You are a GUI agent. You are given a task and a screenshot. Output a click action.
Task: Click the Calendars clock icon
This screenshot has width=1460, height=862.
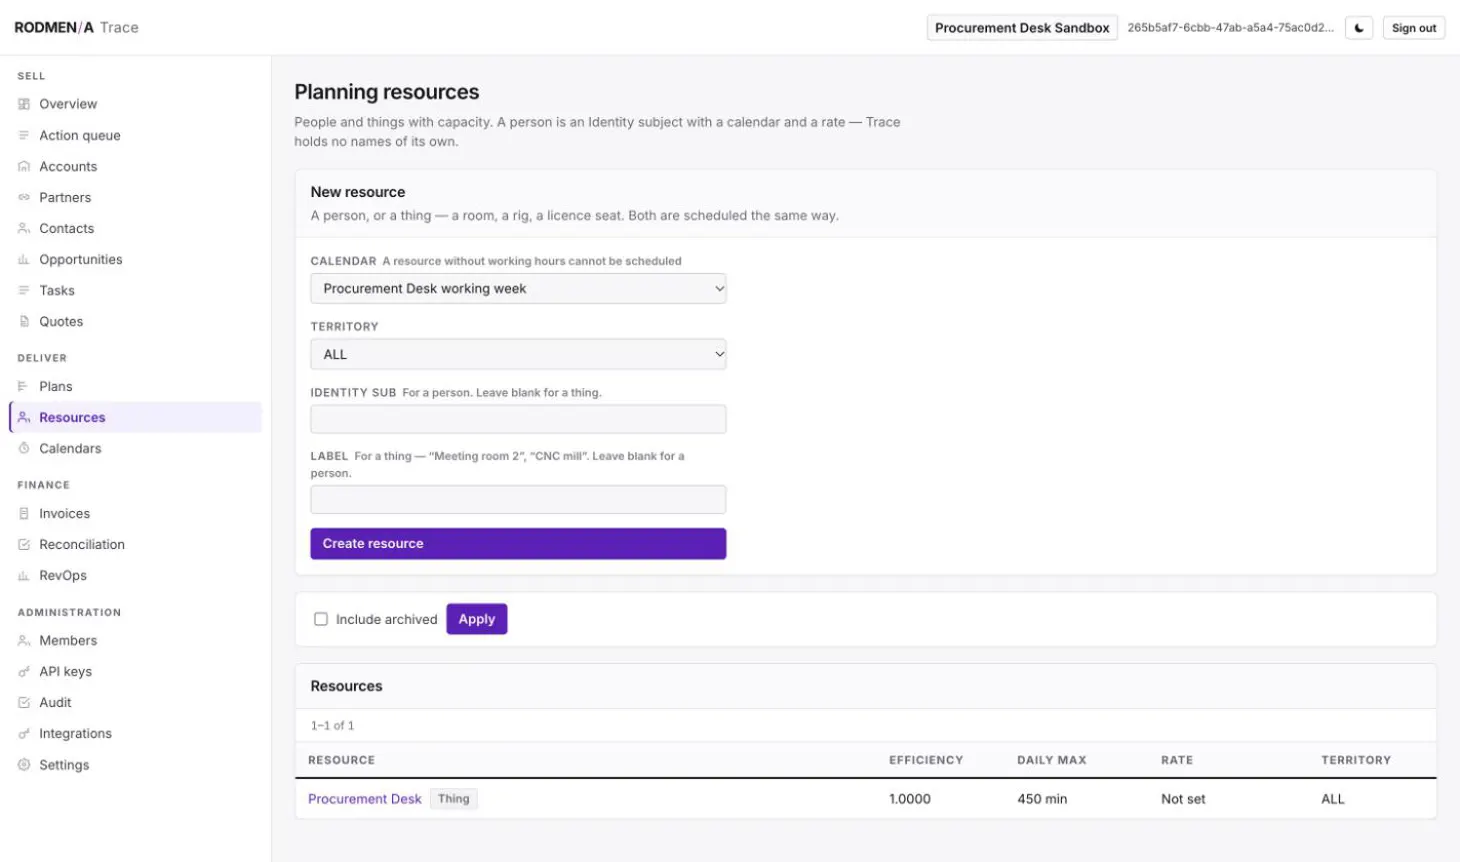[24, 448]
